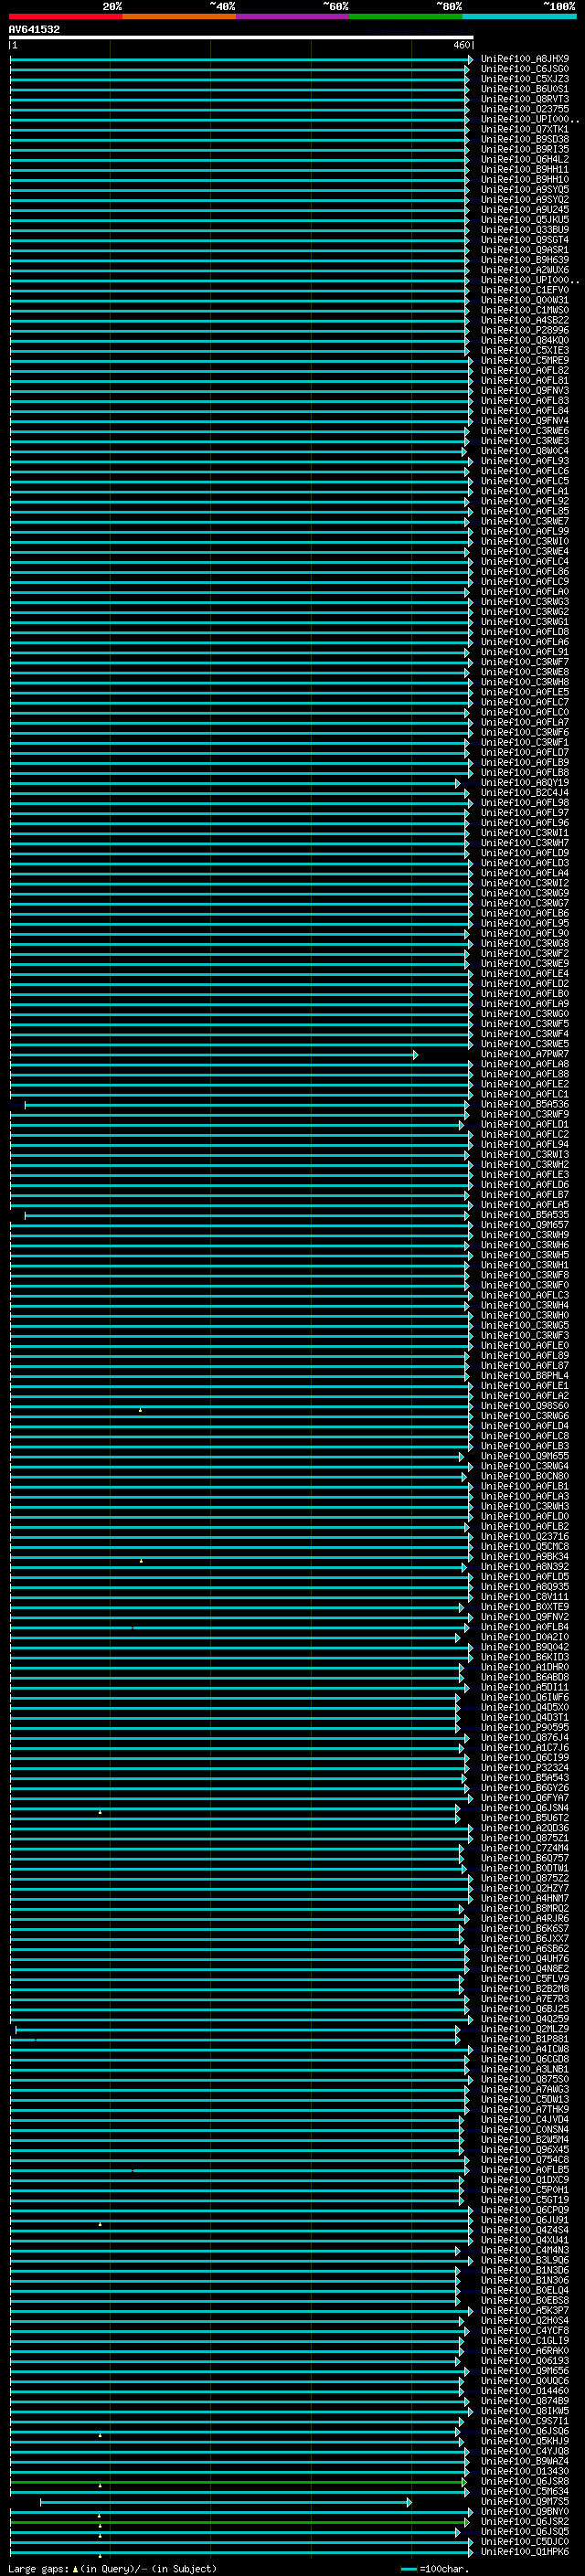This screenshot has height=2576, width=585.
Task: Open hit UniRef100_Q33BU9
Action: (x=524, y=229)
